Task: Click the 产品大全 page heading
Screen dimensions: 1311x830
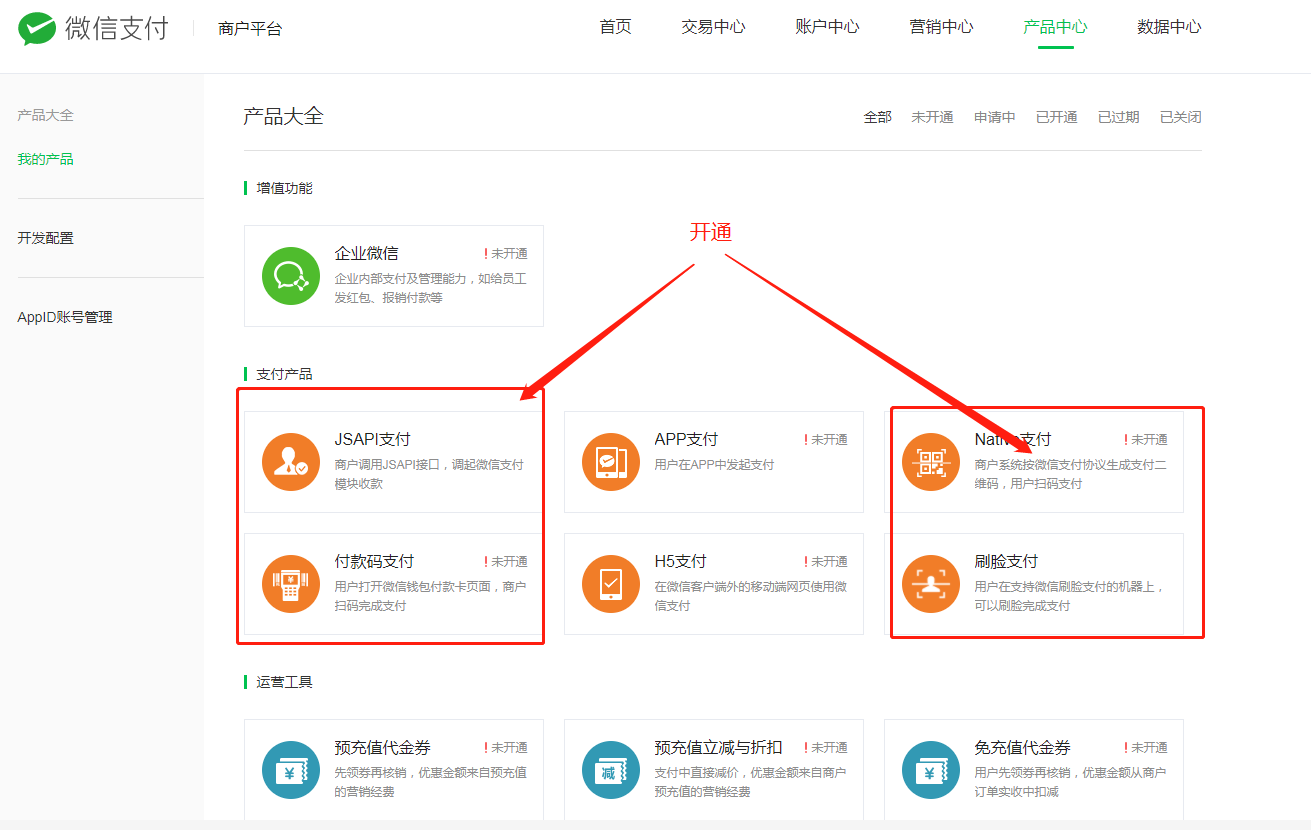Action: coord(284,116)
